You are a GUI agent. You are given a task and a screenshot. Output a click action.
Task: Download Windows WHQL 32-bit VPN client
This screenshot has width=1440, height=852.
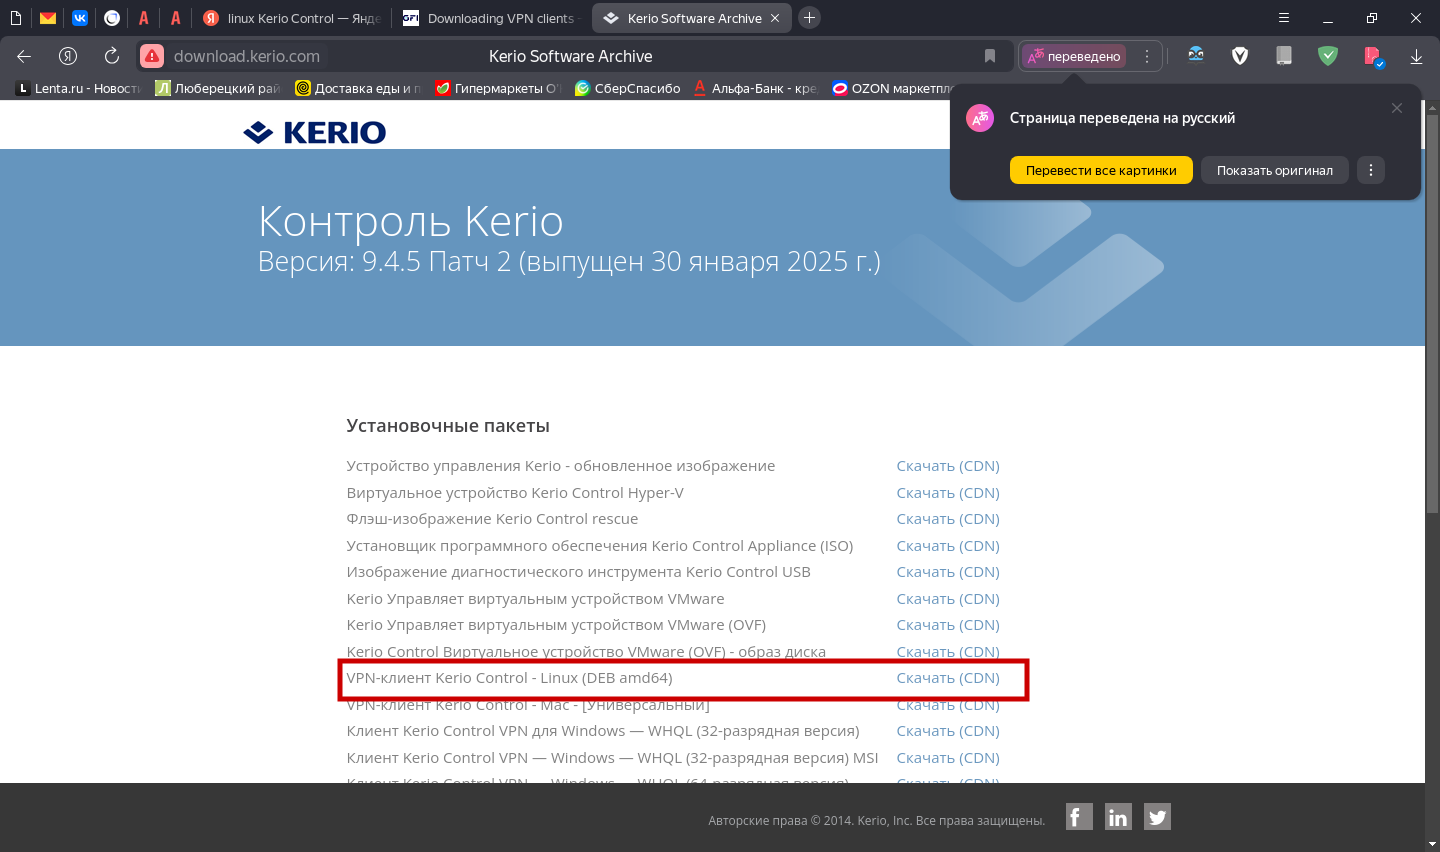948,731
